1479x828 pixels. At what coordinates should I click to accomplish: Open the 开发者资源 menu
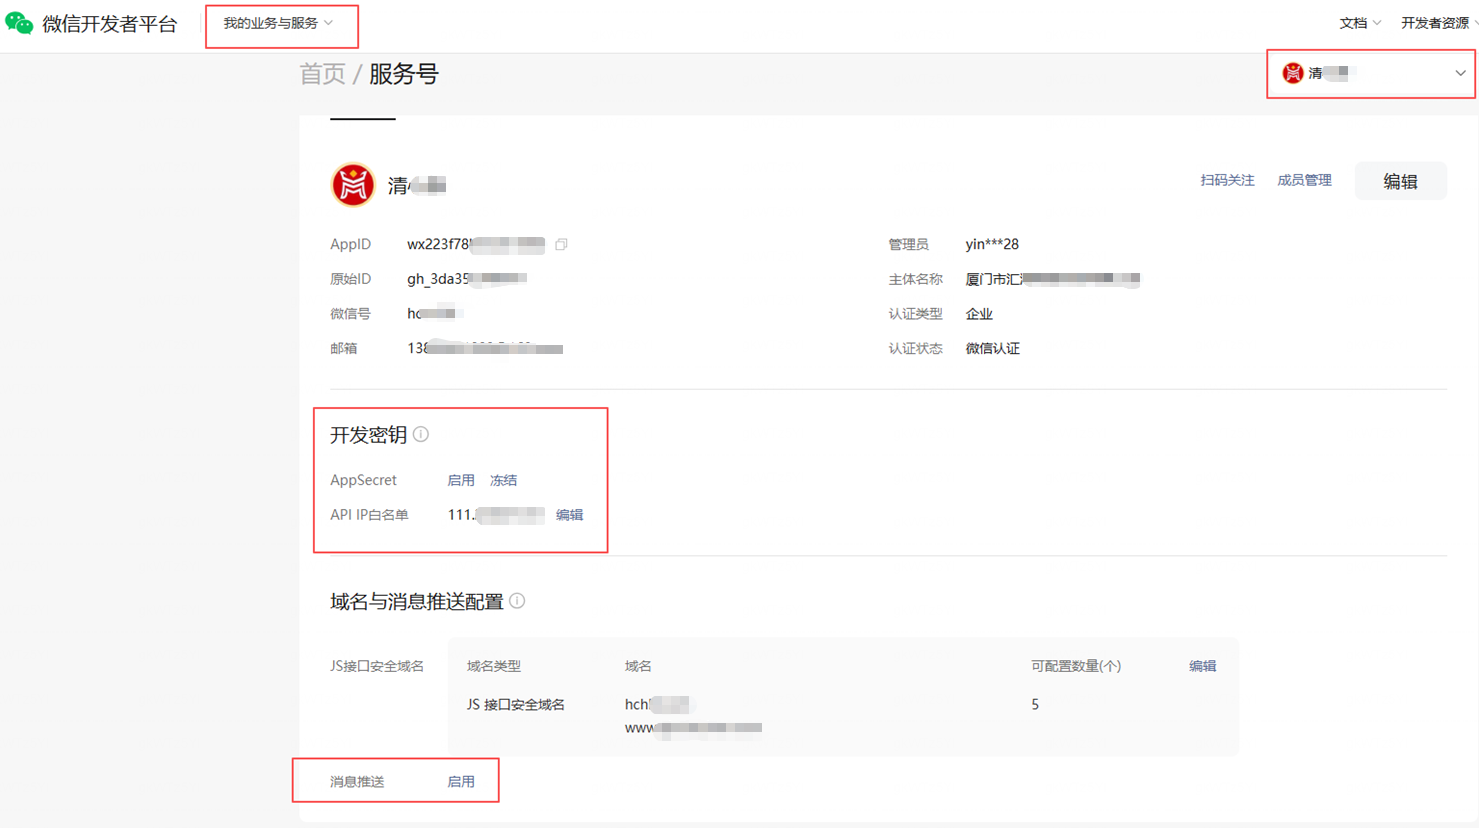click(1437, 23)
